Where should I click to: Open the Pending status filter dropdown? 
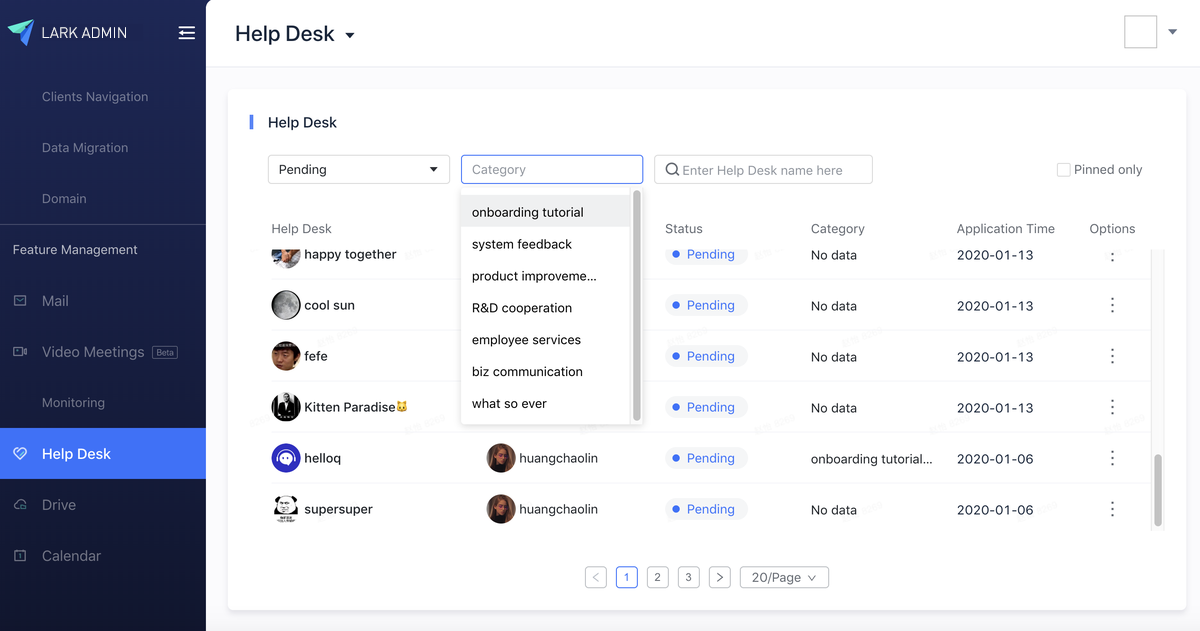coord(358,170)
